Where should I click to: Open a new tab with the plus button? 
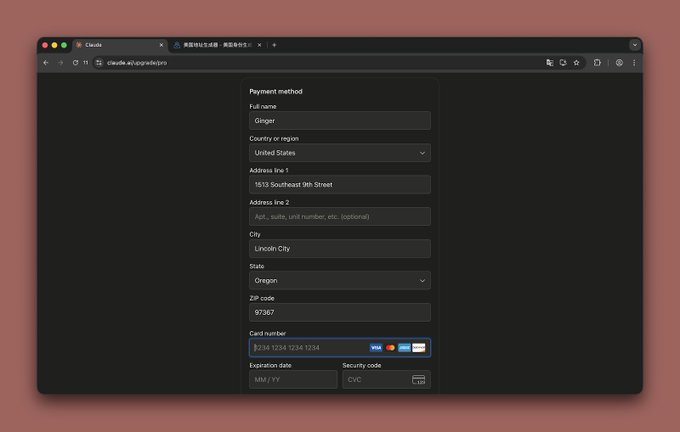274,45
